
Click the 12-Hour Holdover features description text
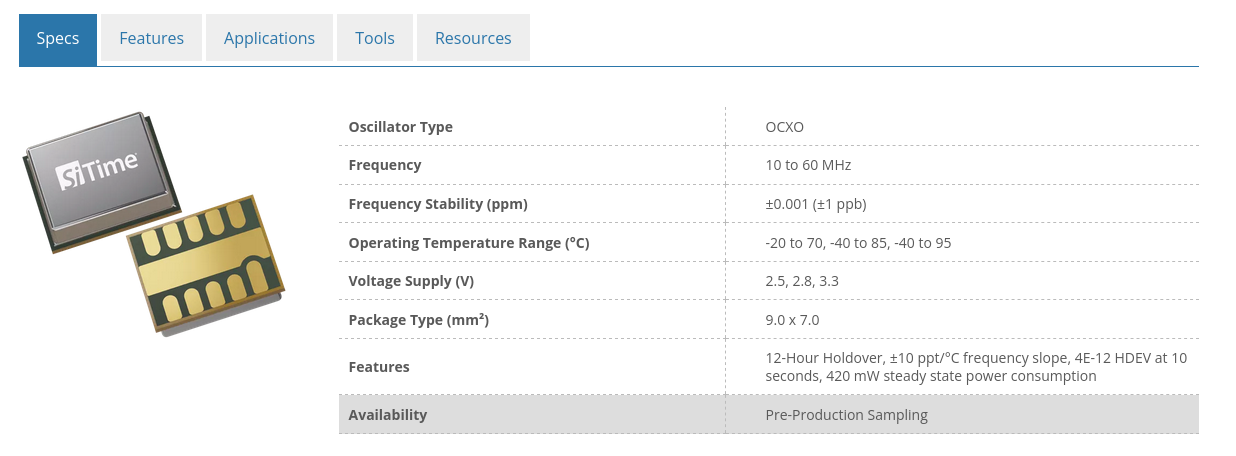click(975, 367)
